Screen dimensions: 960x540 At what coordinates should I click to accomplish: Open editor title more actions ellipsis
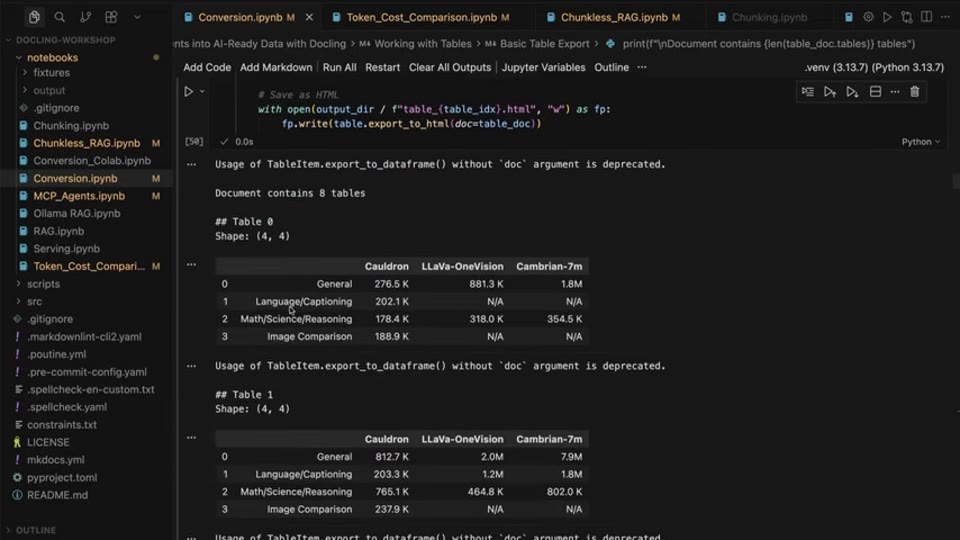point(945,17)
